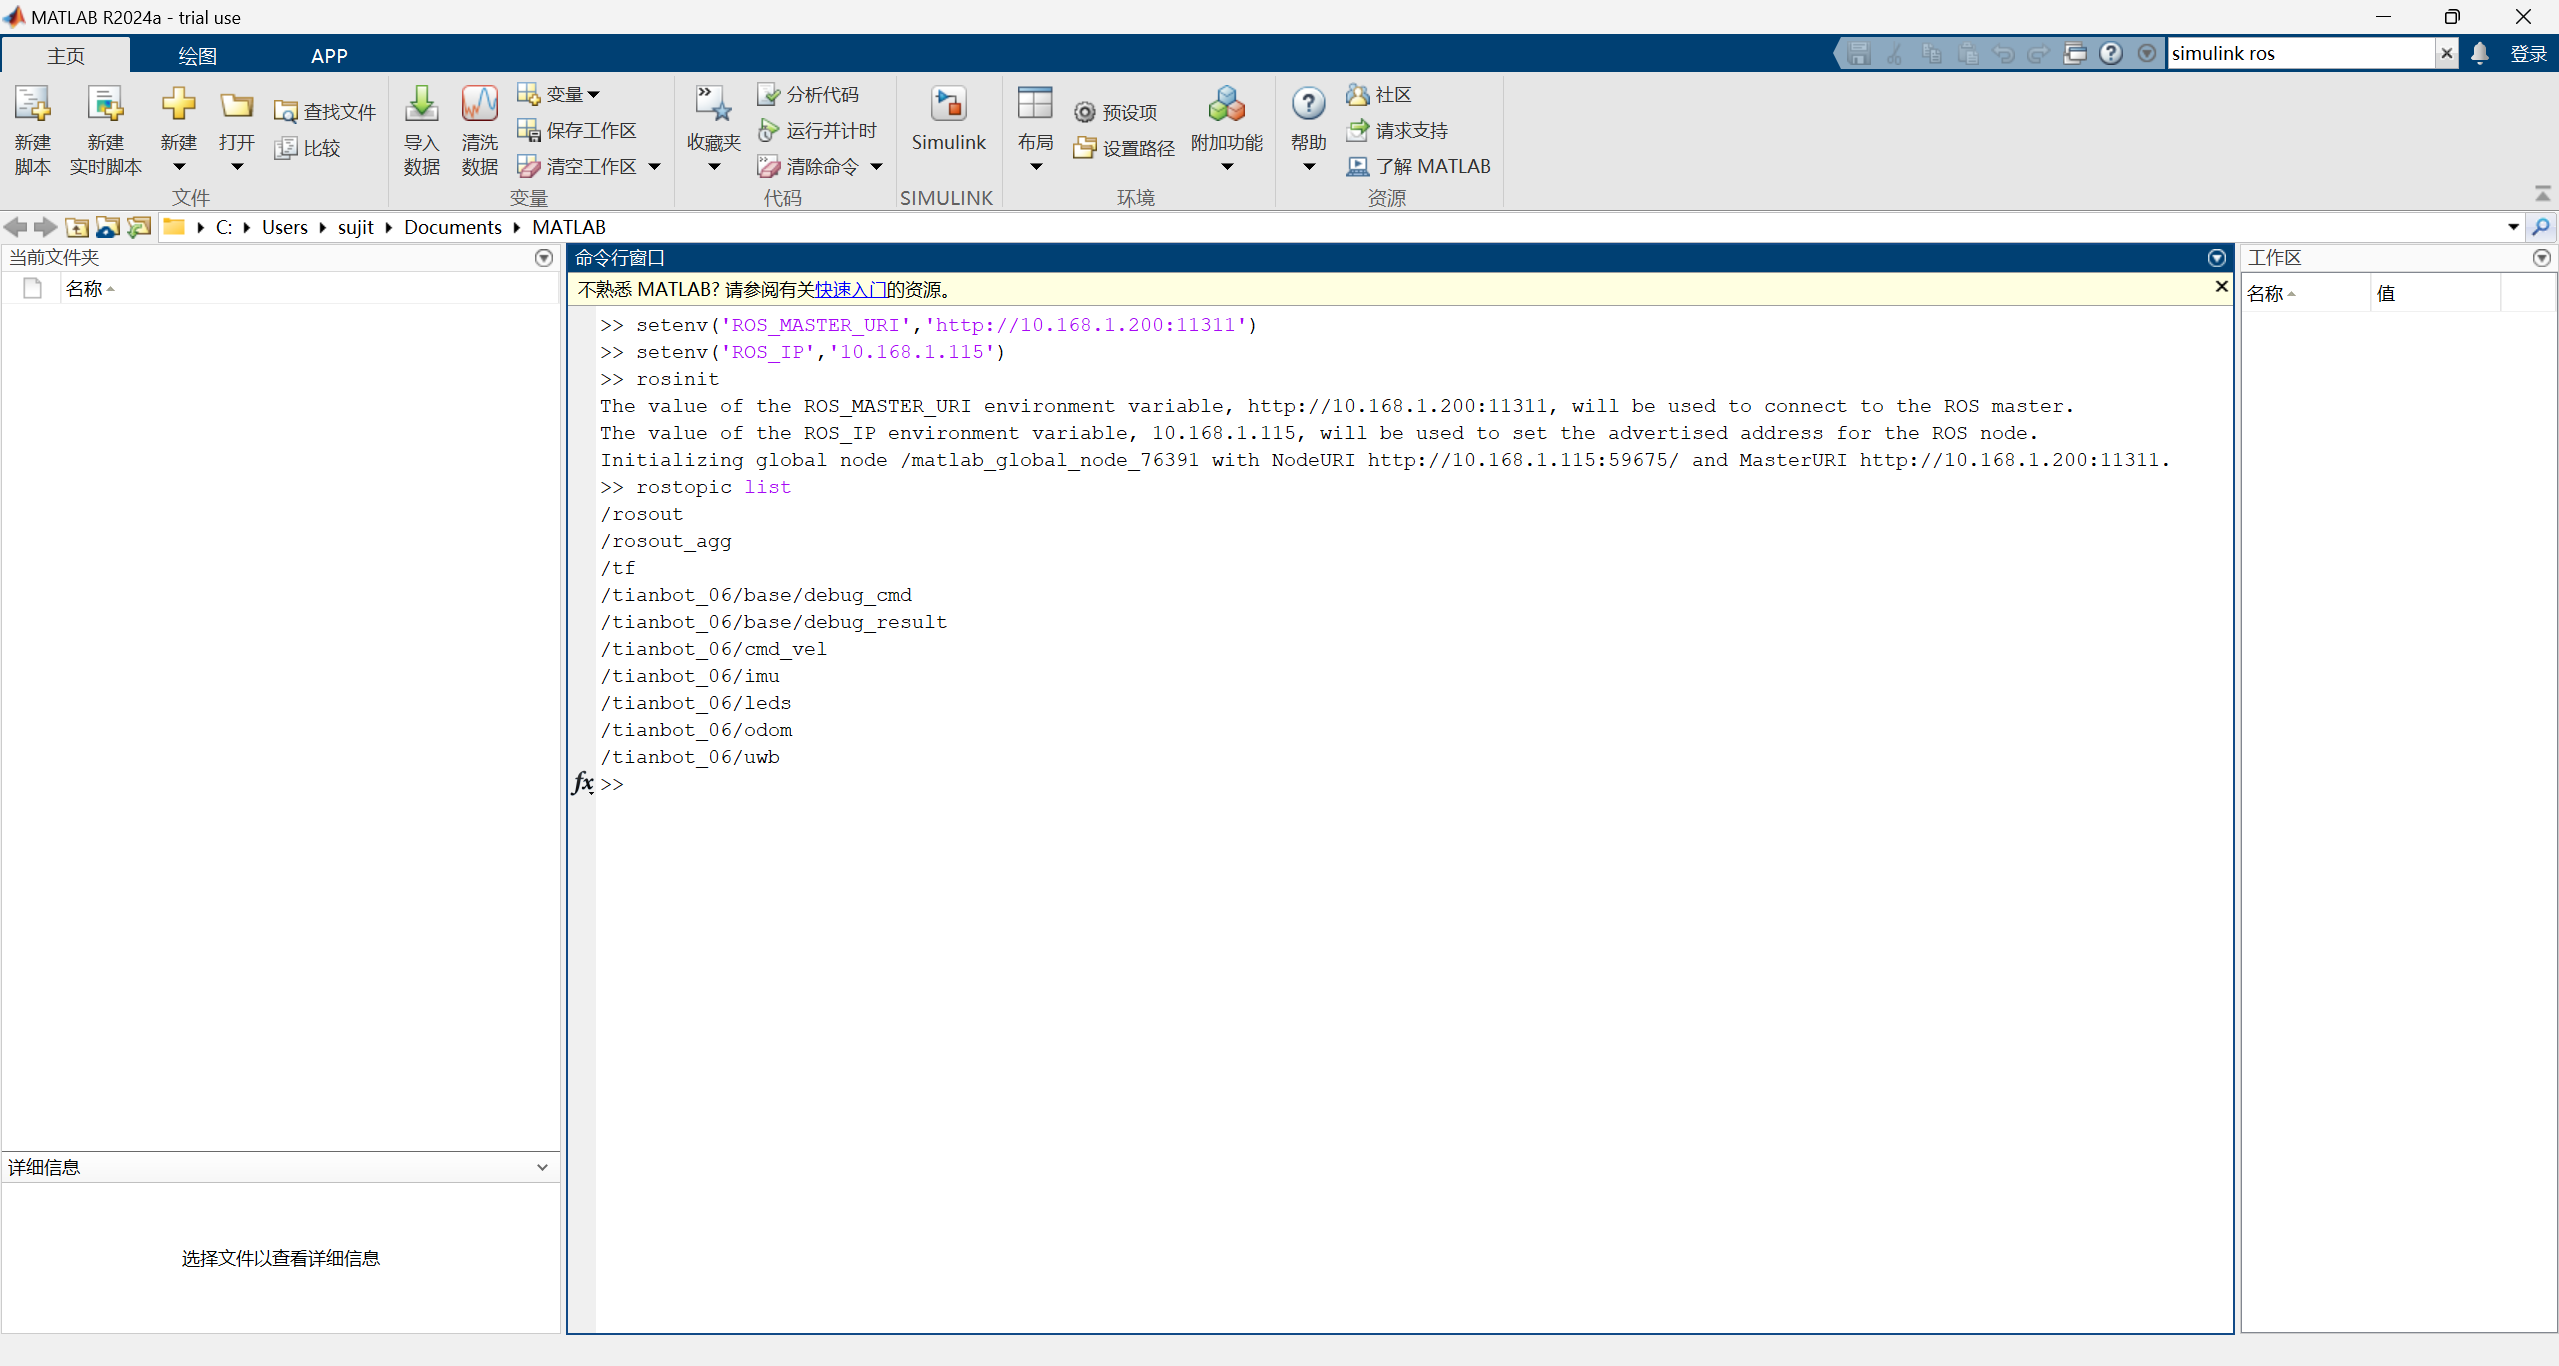Click Import Data (导入数据) icon
This screenshot has height=1366, width=2559.
(x=421, y=105)
